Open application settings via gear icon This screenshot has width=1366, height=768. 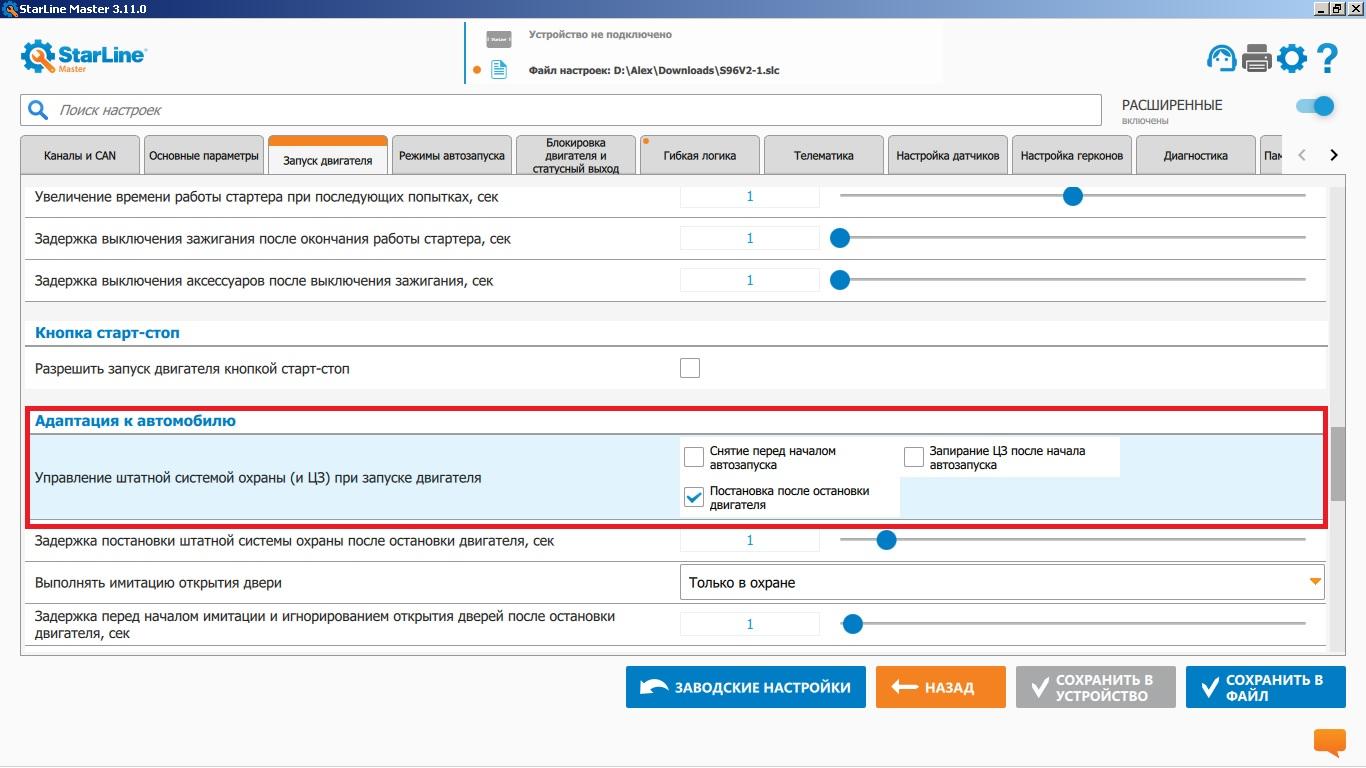click(x=1292, y=58)
